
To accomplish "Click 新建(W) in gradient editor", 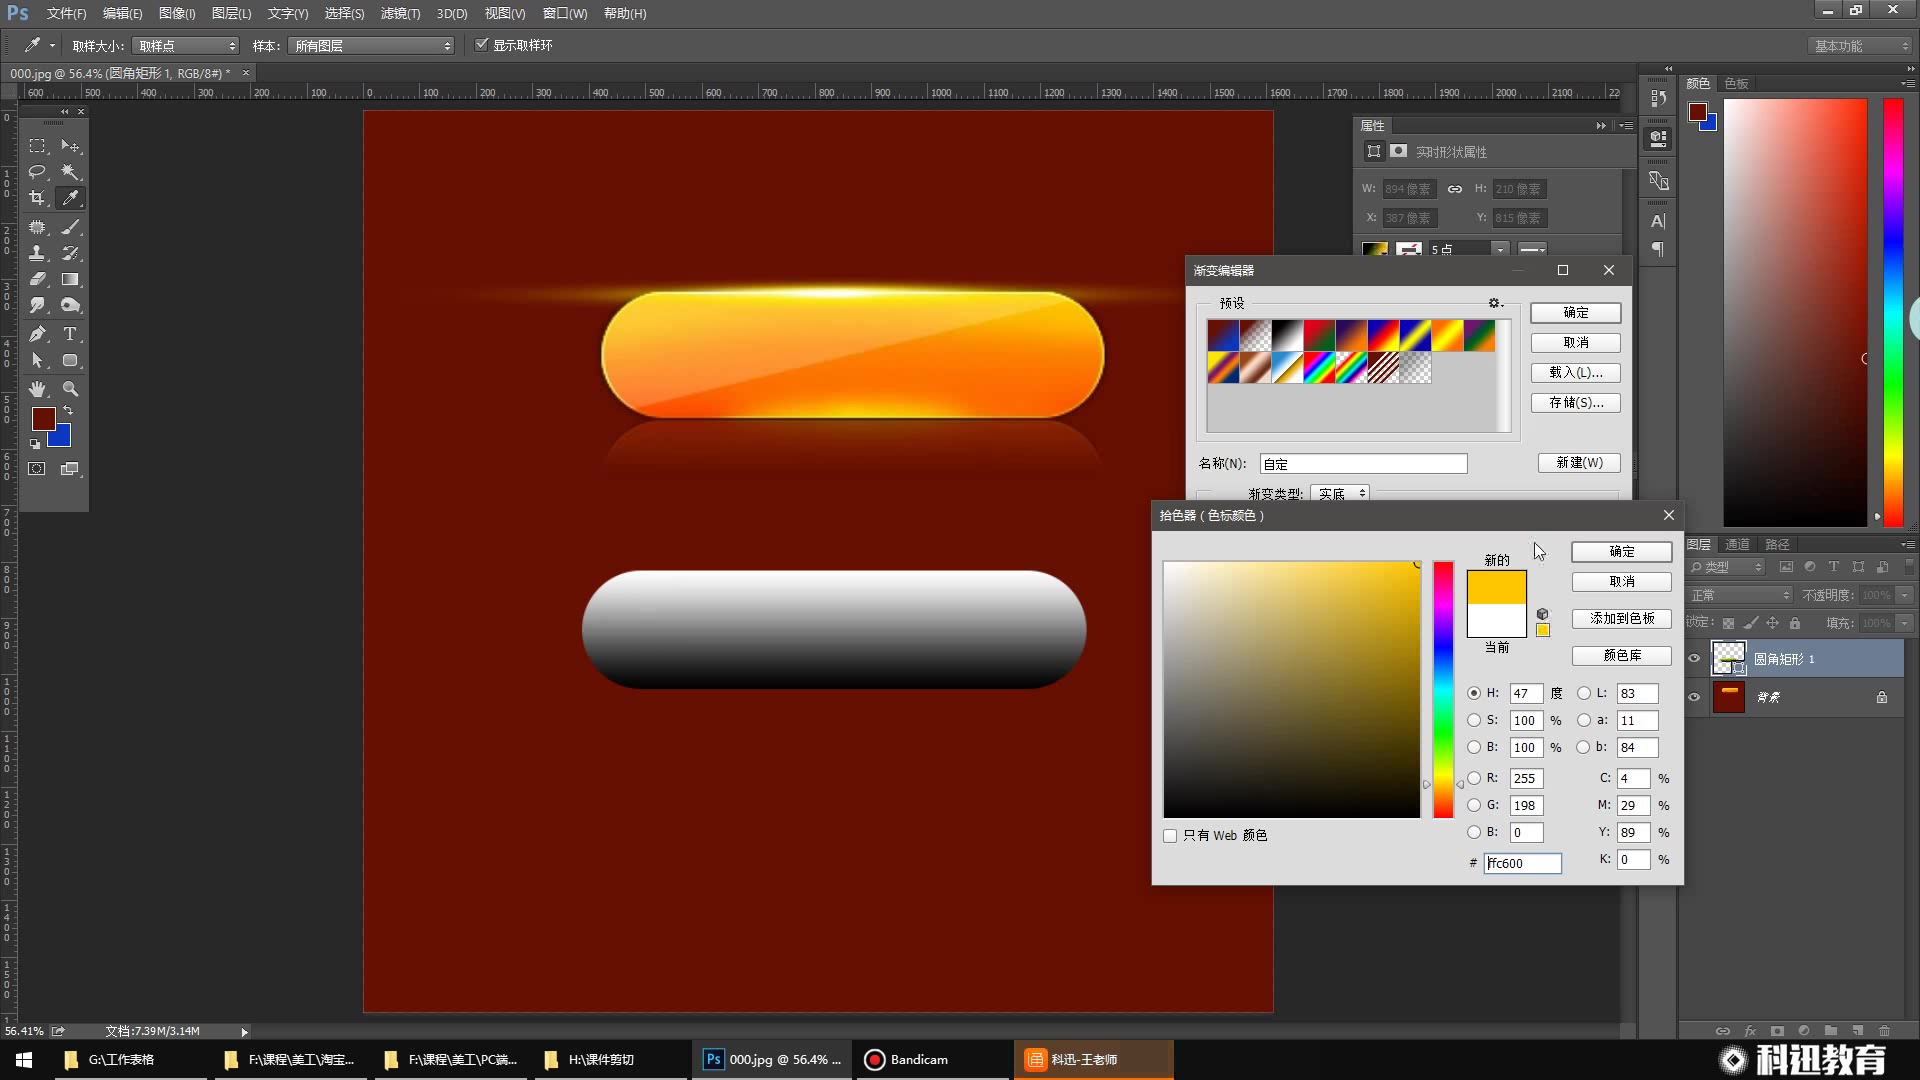I will pos(1579,463).
